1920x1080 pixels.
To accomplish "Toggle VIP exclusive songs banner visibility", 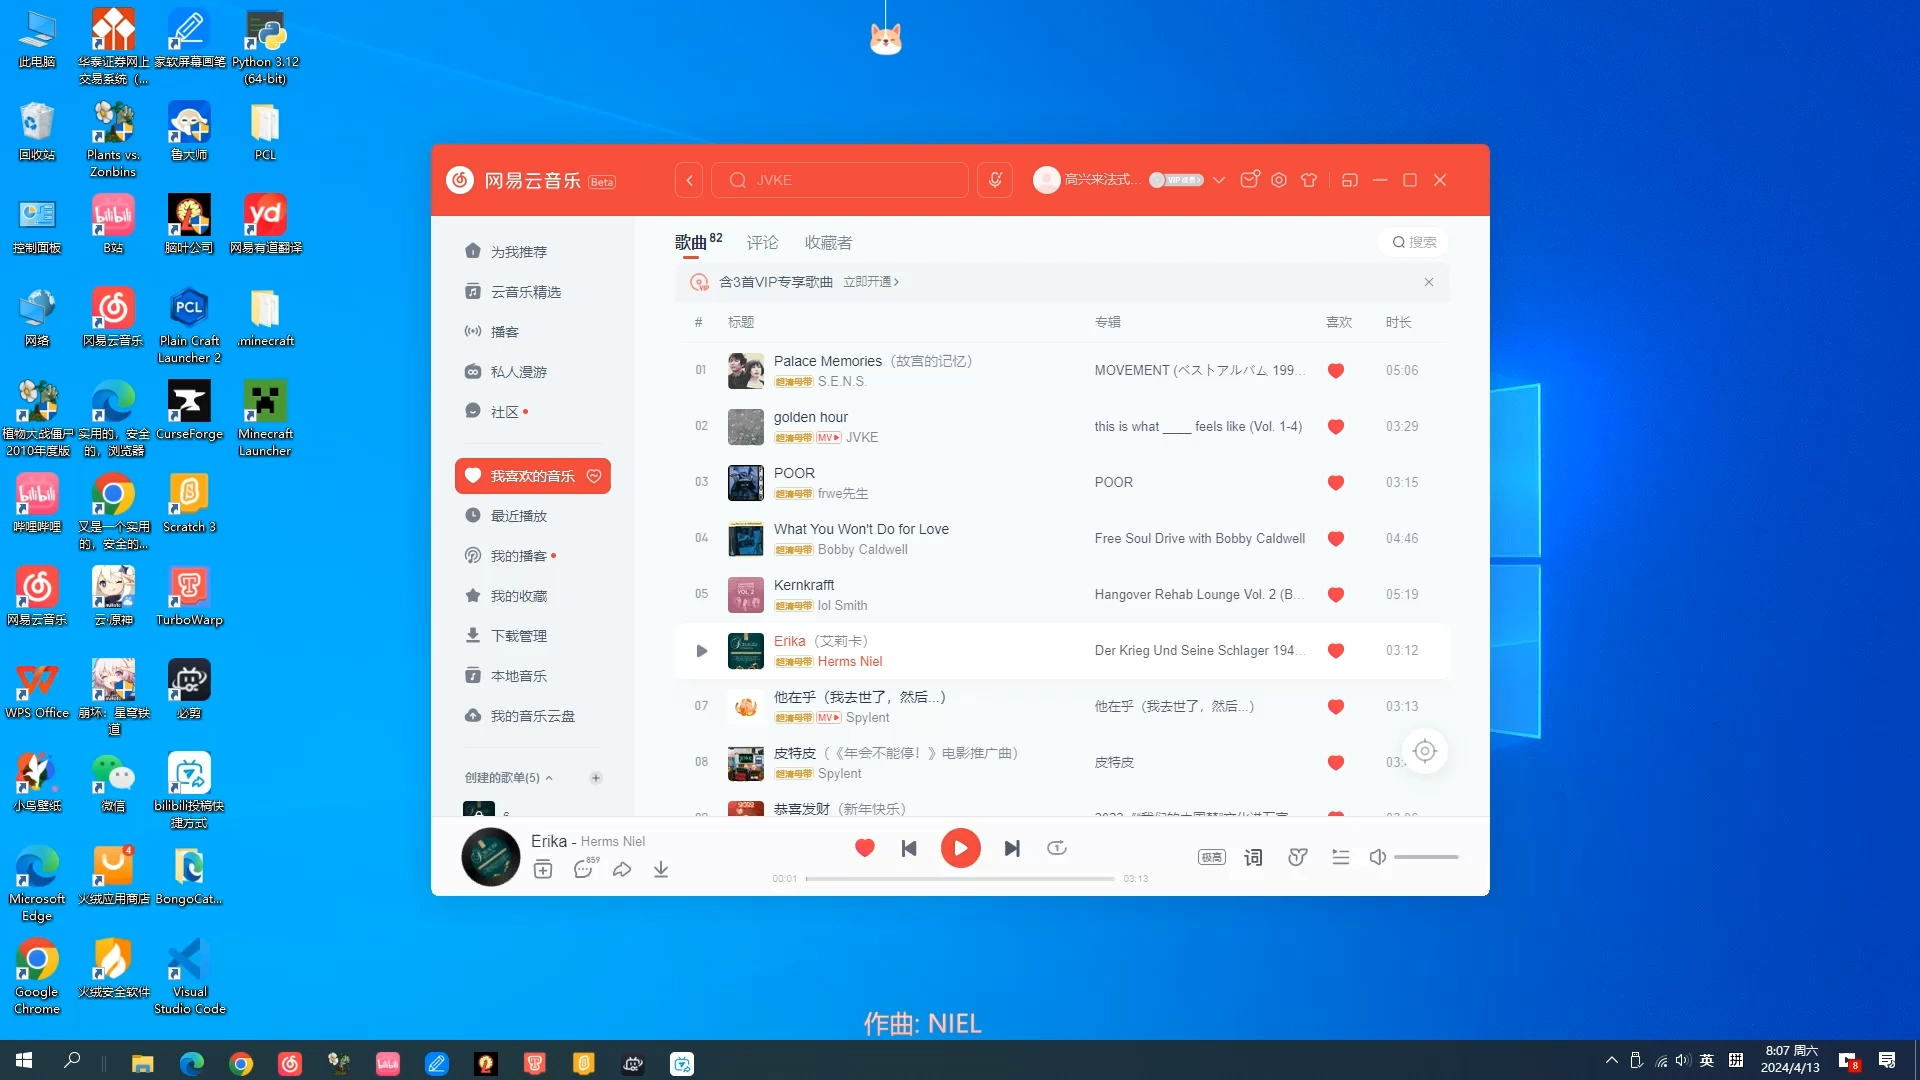I will tap(1428, 281).
